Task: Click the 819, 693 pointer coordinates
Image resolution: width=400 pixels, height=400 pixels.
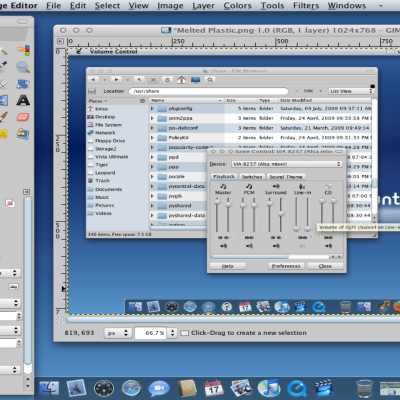Action: pos(79,333)
